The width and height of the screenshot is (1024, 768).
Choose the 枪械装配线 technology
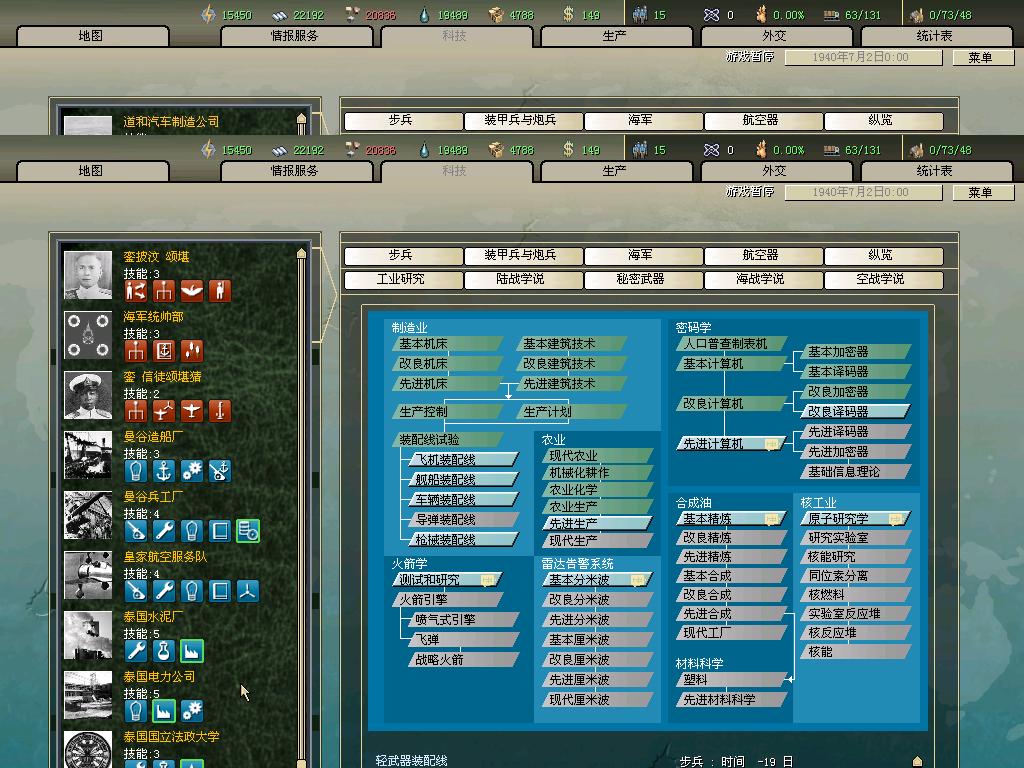click(464, 540)
